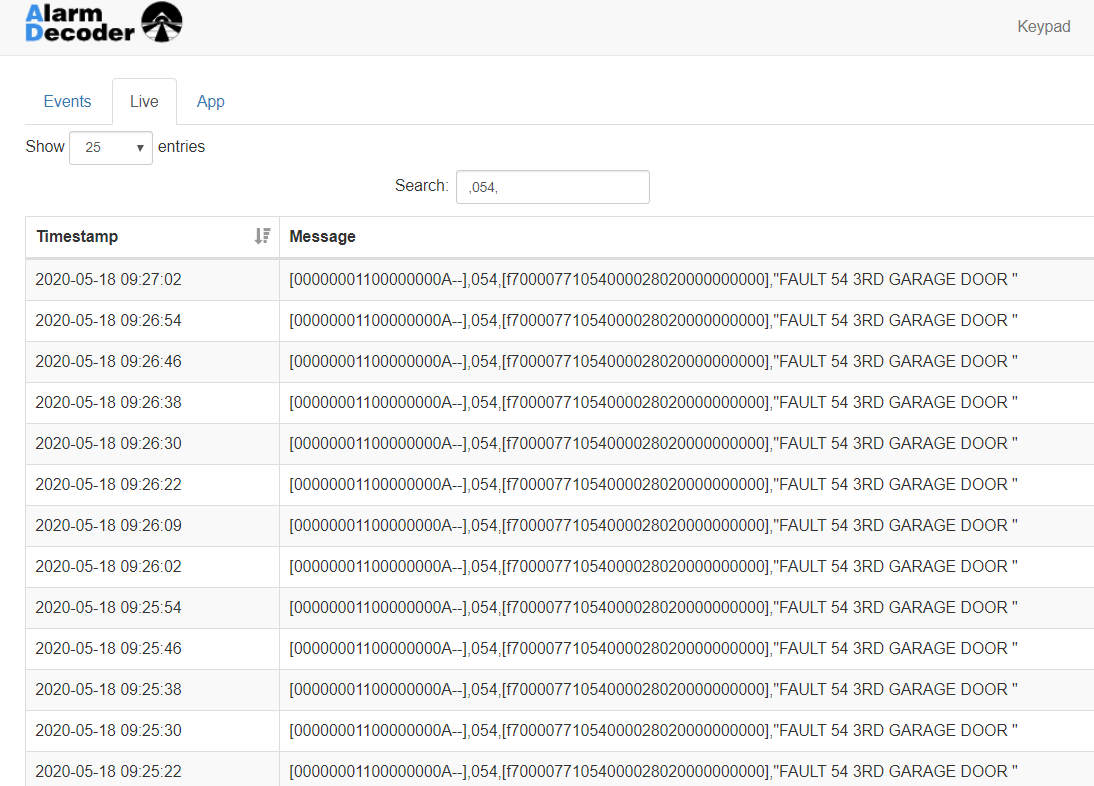
Task: Select the Live tab
Action: click(x=144, y=101)
